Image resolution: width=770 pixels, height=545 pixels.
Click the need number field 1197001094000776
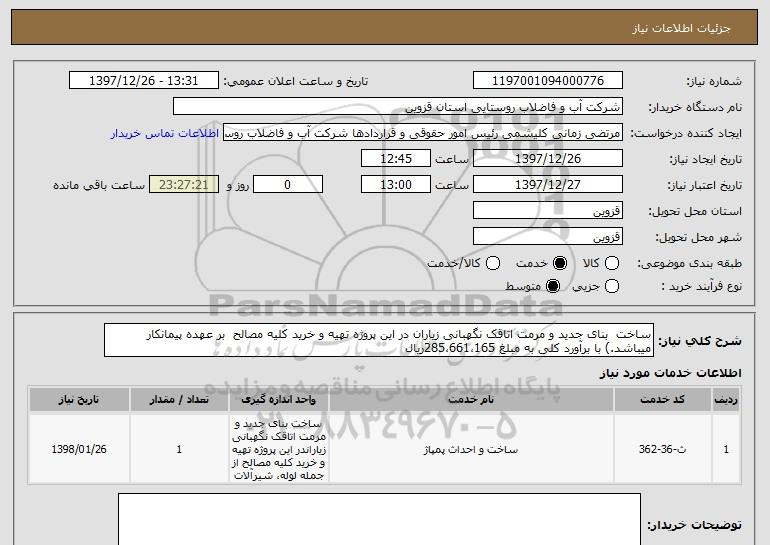548,81
